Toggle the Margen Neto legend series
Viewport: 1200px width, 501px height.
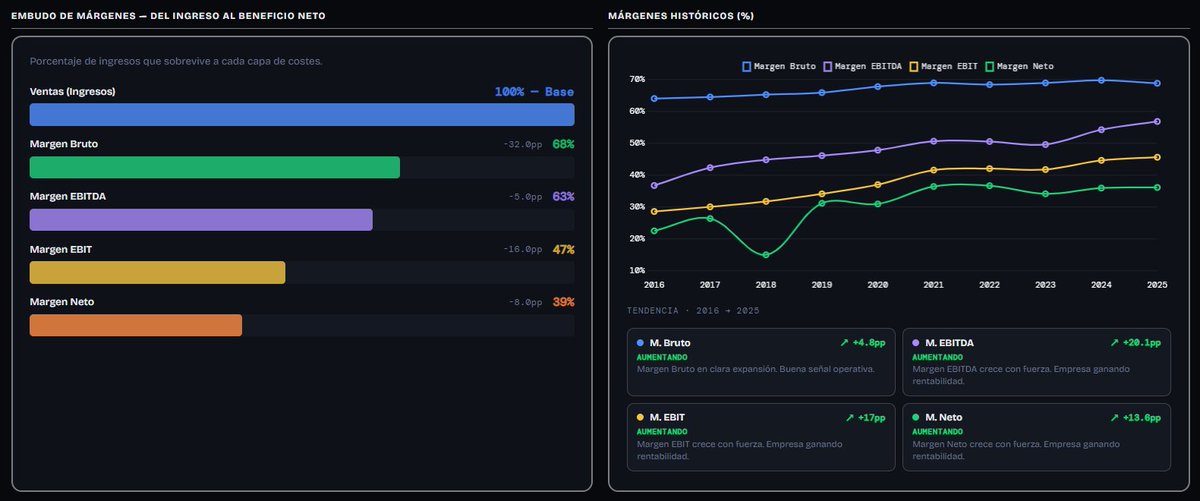[1020, 66]
